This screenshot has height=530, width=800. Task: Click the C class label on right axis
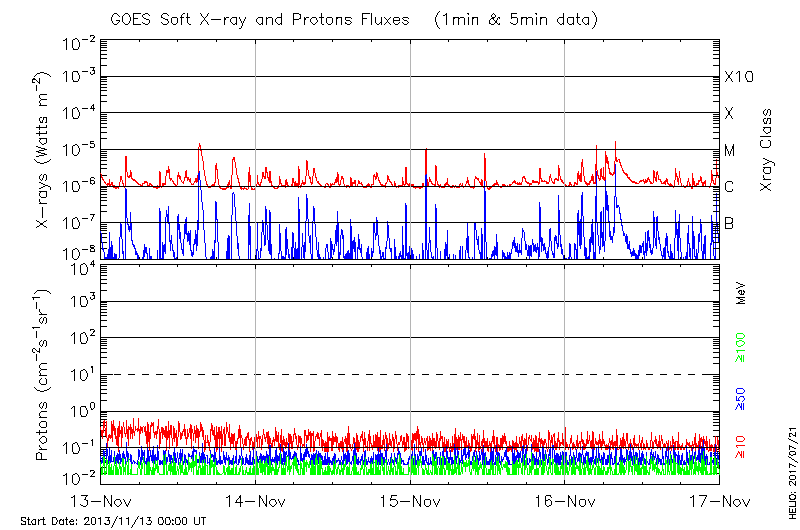(x=729, y=187)
